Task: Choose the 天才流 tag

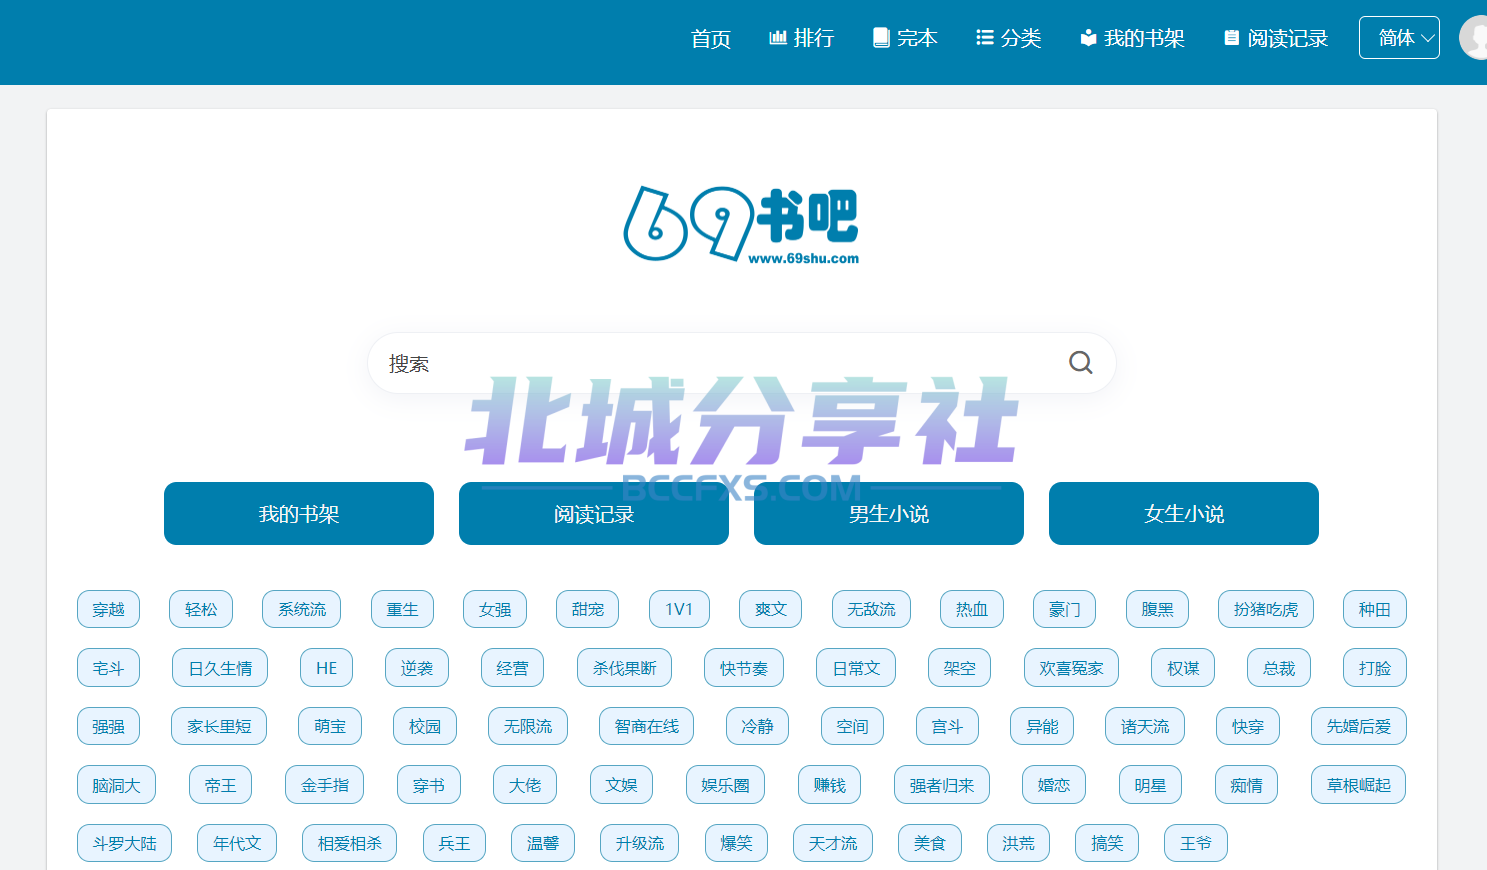Action: (x=833, y=843)
